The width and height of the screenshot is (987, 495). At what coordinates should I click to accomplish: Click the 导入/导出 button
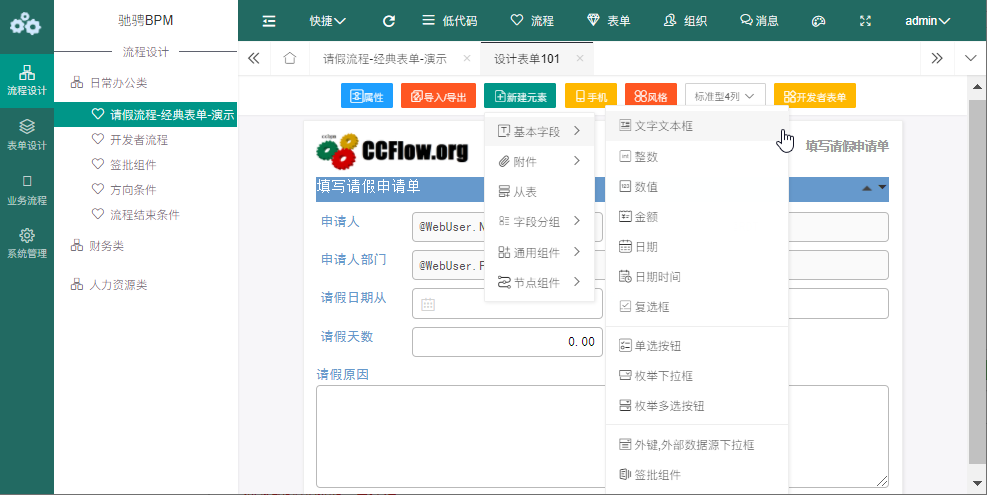click(438, 96)
